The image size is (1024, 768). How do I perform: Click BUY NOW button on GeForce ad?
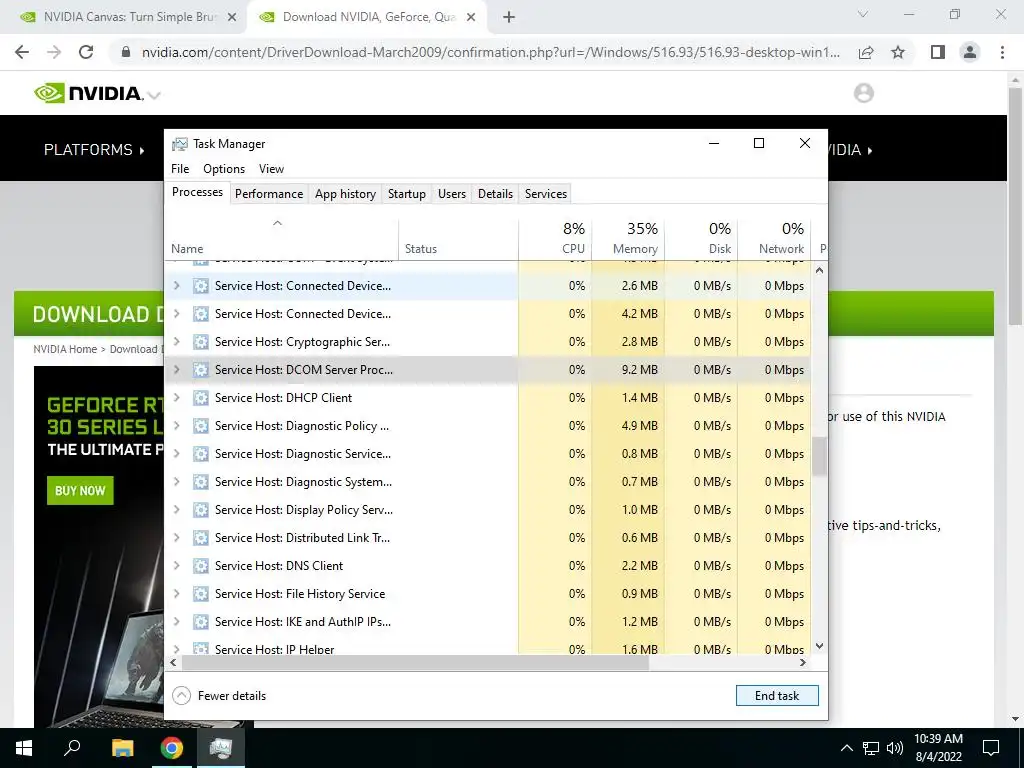click(80, 490)
